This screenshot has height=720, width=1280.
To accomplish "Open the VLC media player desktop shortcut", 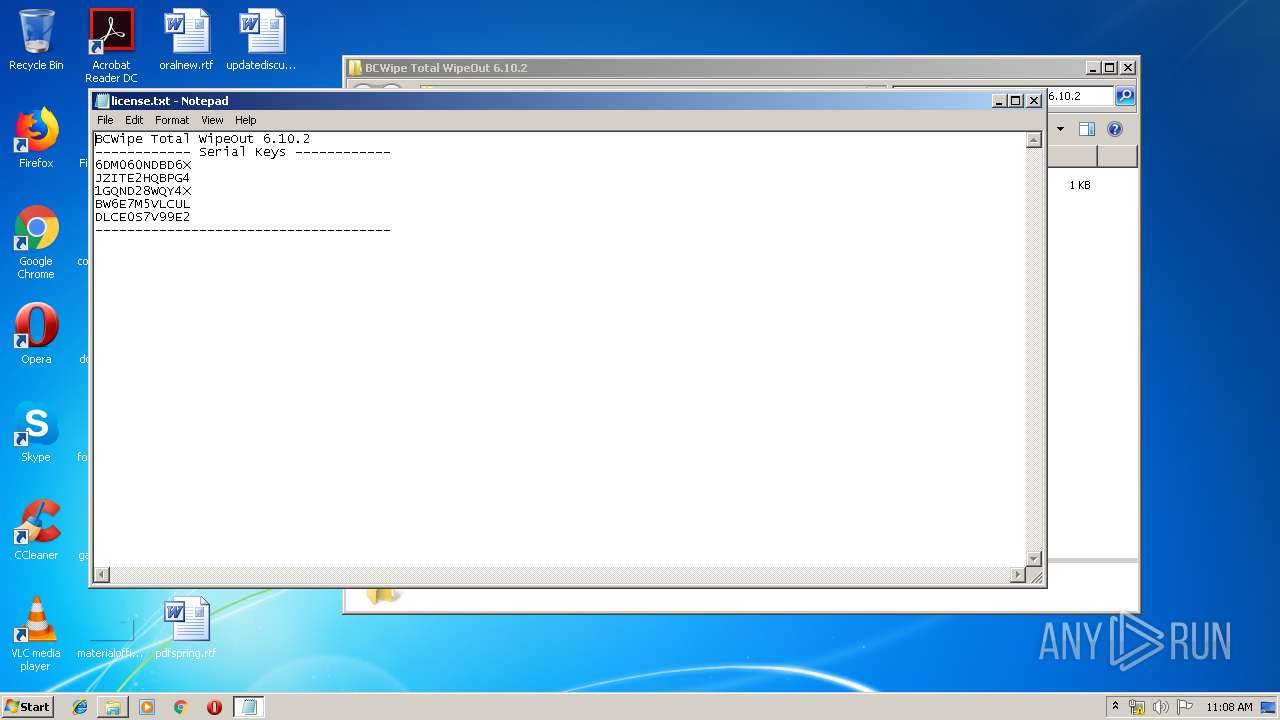I will (x=36, y=634).
